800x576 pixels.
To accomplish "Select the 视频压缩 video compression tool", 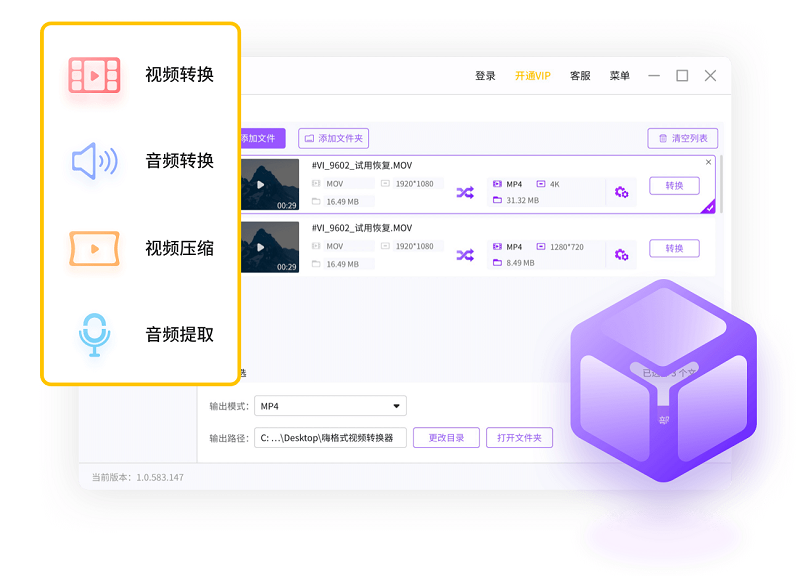I will pos(140,249).
